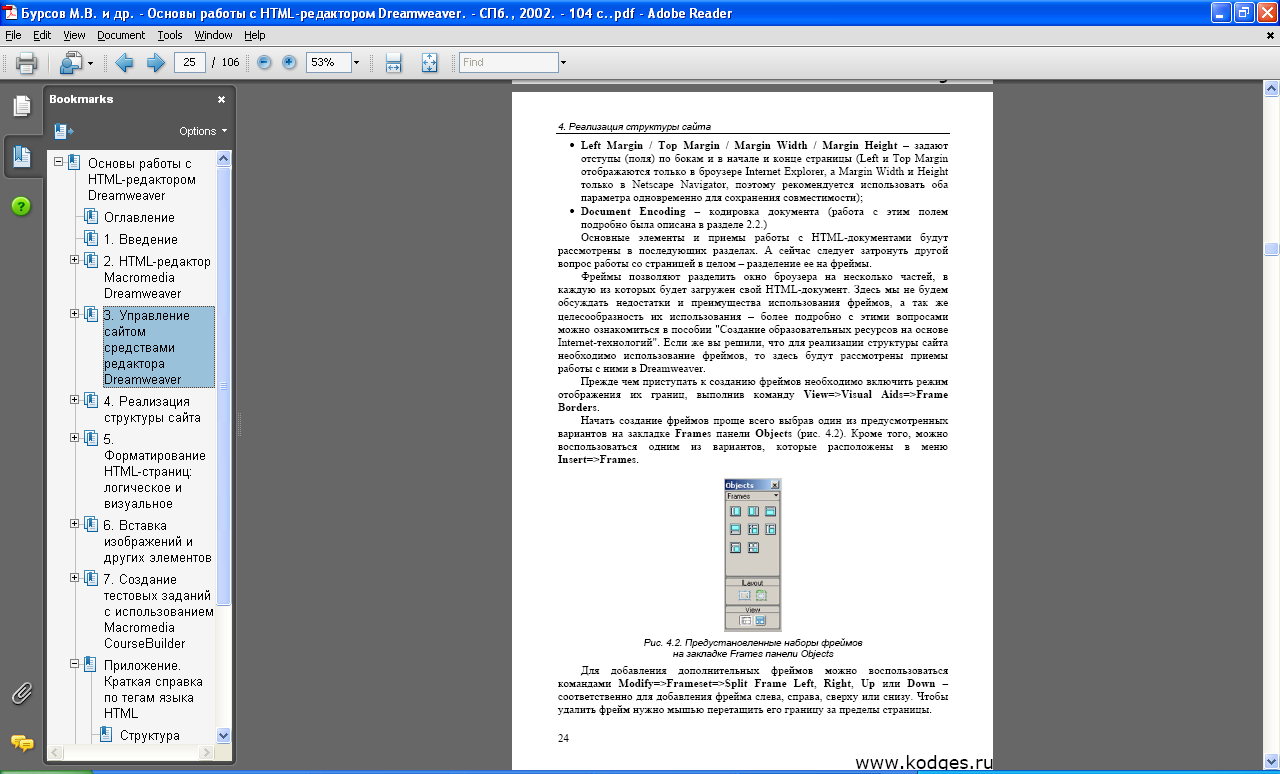Select bookmark 6. Вставка изображений
The image size is (1280, 774).
tap(157, 541)
